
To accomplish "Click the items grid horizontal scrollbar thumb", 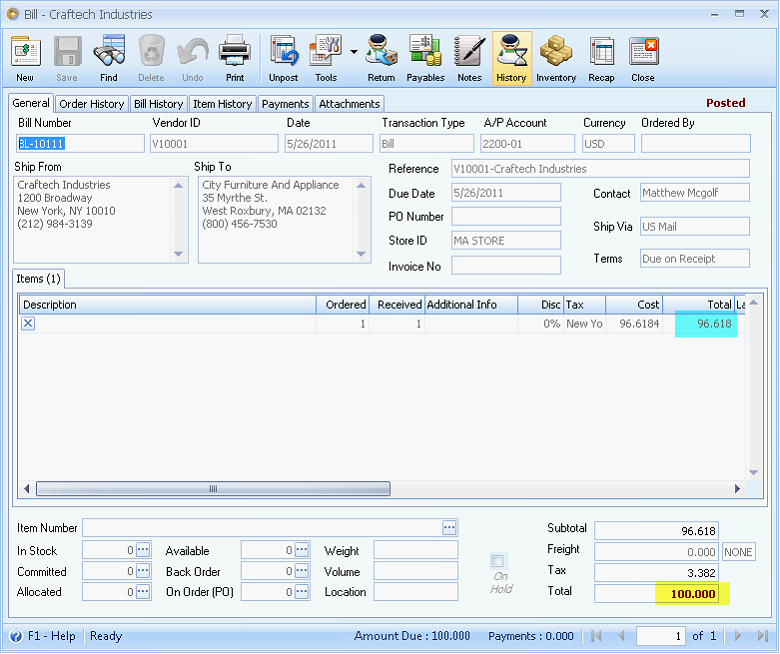I will tap(213, 489).
